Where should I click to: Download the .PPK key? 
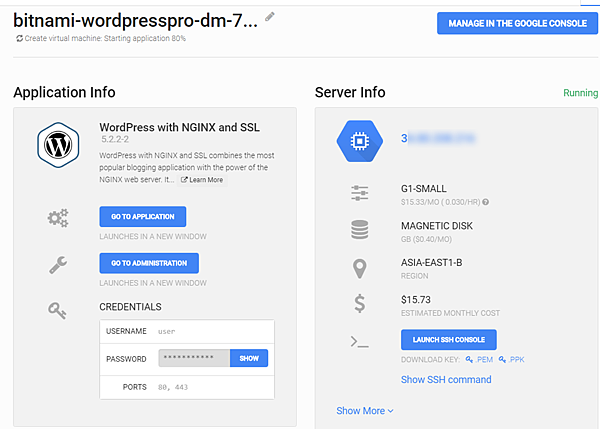[x=512, y=359]
